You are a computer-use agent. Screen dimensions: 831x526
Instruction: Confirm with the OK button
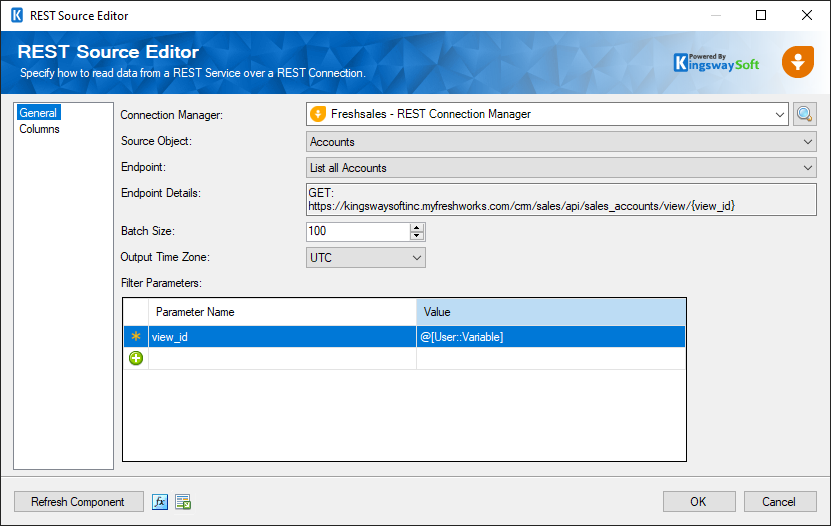click(699, 502)
